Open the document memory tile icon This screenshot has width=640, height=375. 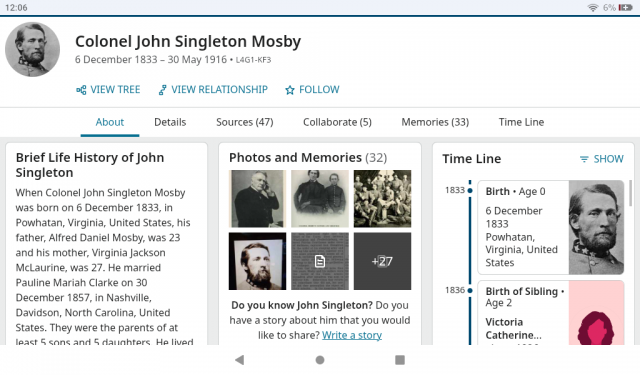pyautogui.click(x=320, y=261)
